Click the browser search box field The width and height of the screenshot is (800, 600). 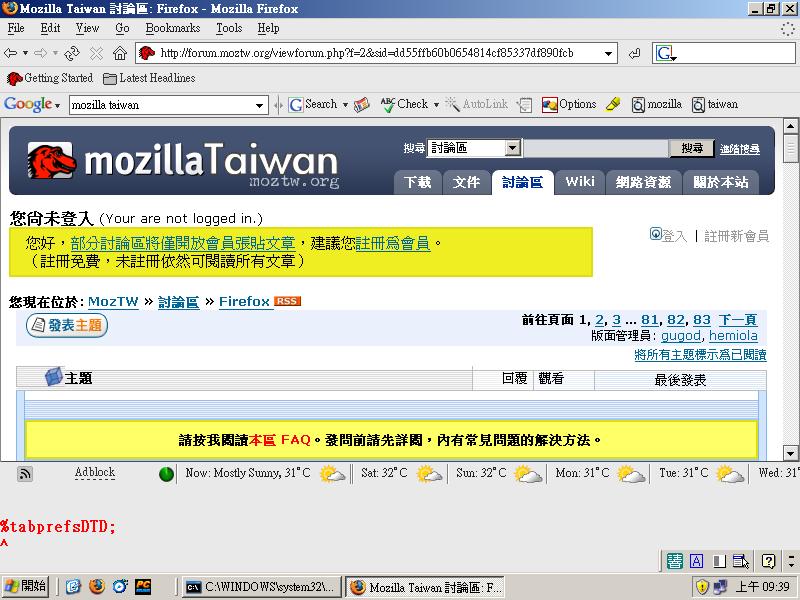(x=737, y=53)
